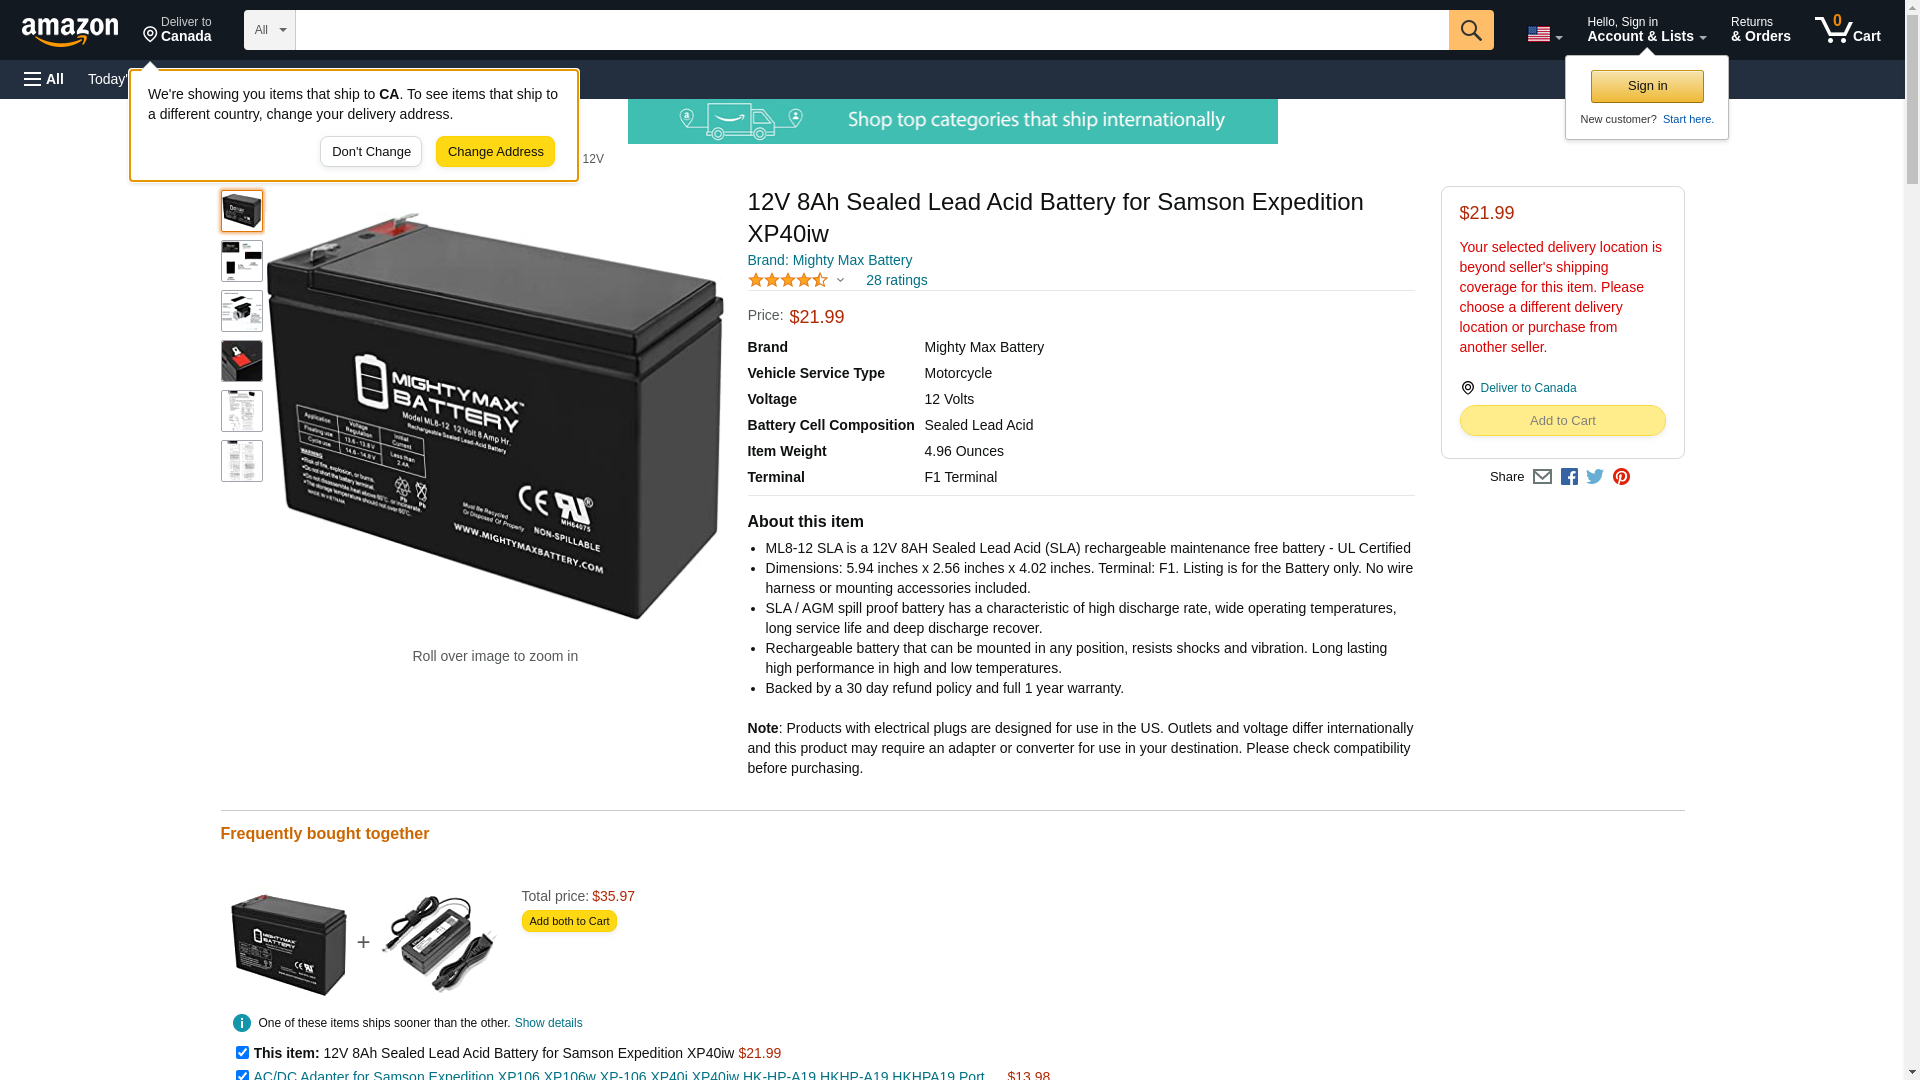
Task: Open the Amazon home logo
Action: [x=70, y=31]
